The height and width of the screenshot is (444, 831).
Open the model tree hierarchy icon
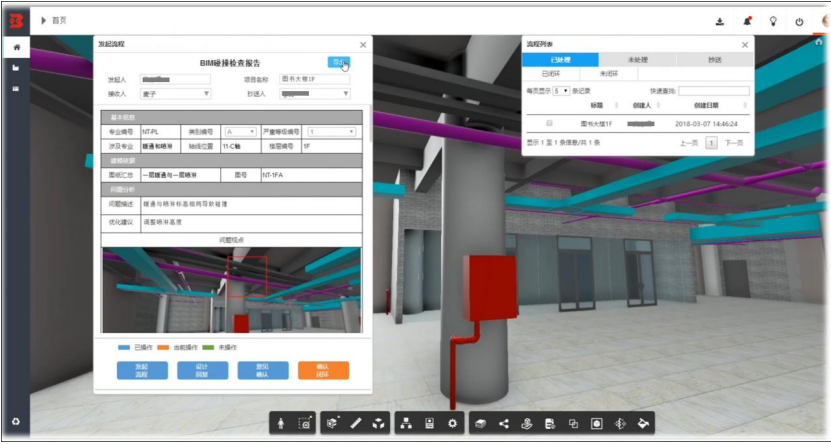[x=406, y=423]
